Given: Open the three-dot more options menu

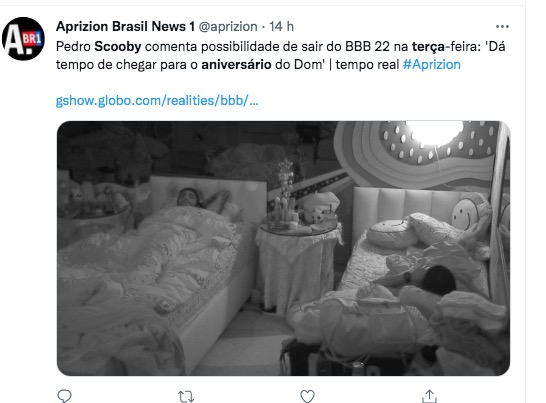Looking at the screenshot, I should 502,26.
